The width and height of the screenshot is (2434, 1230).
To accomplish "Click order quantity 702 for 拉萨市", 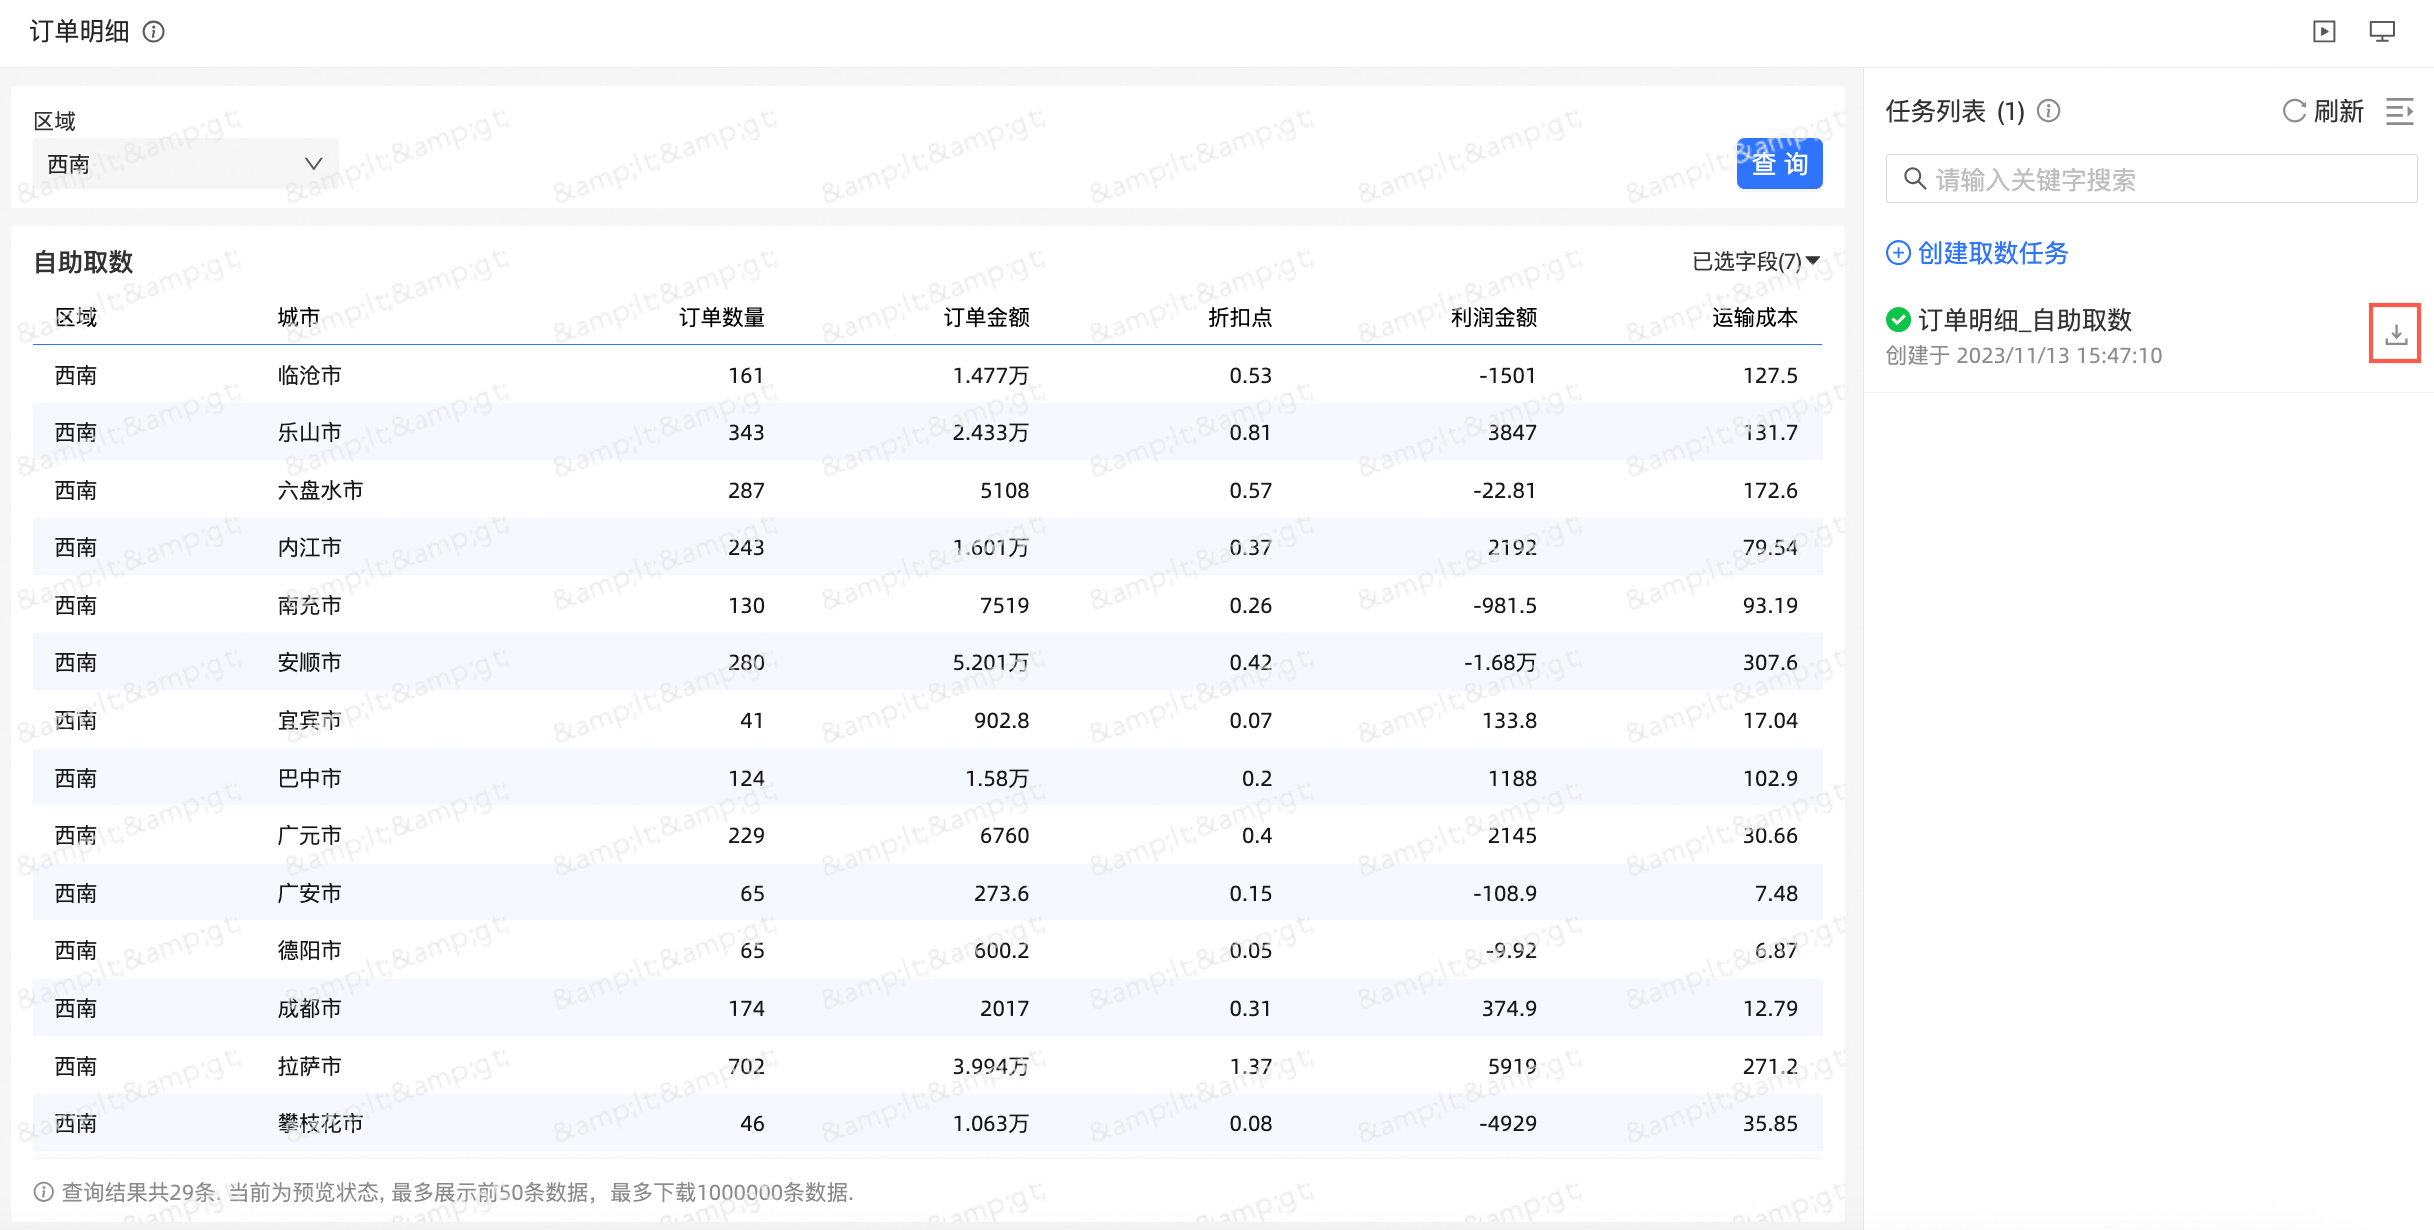I will click(x=746, y=1067).
